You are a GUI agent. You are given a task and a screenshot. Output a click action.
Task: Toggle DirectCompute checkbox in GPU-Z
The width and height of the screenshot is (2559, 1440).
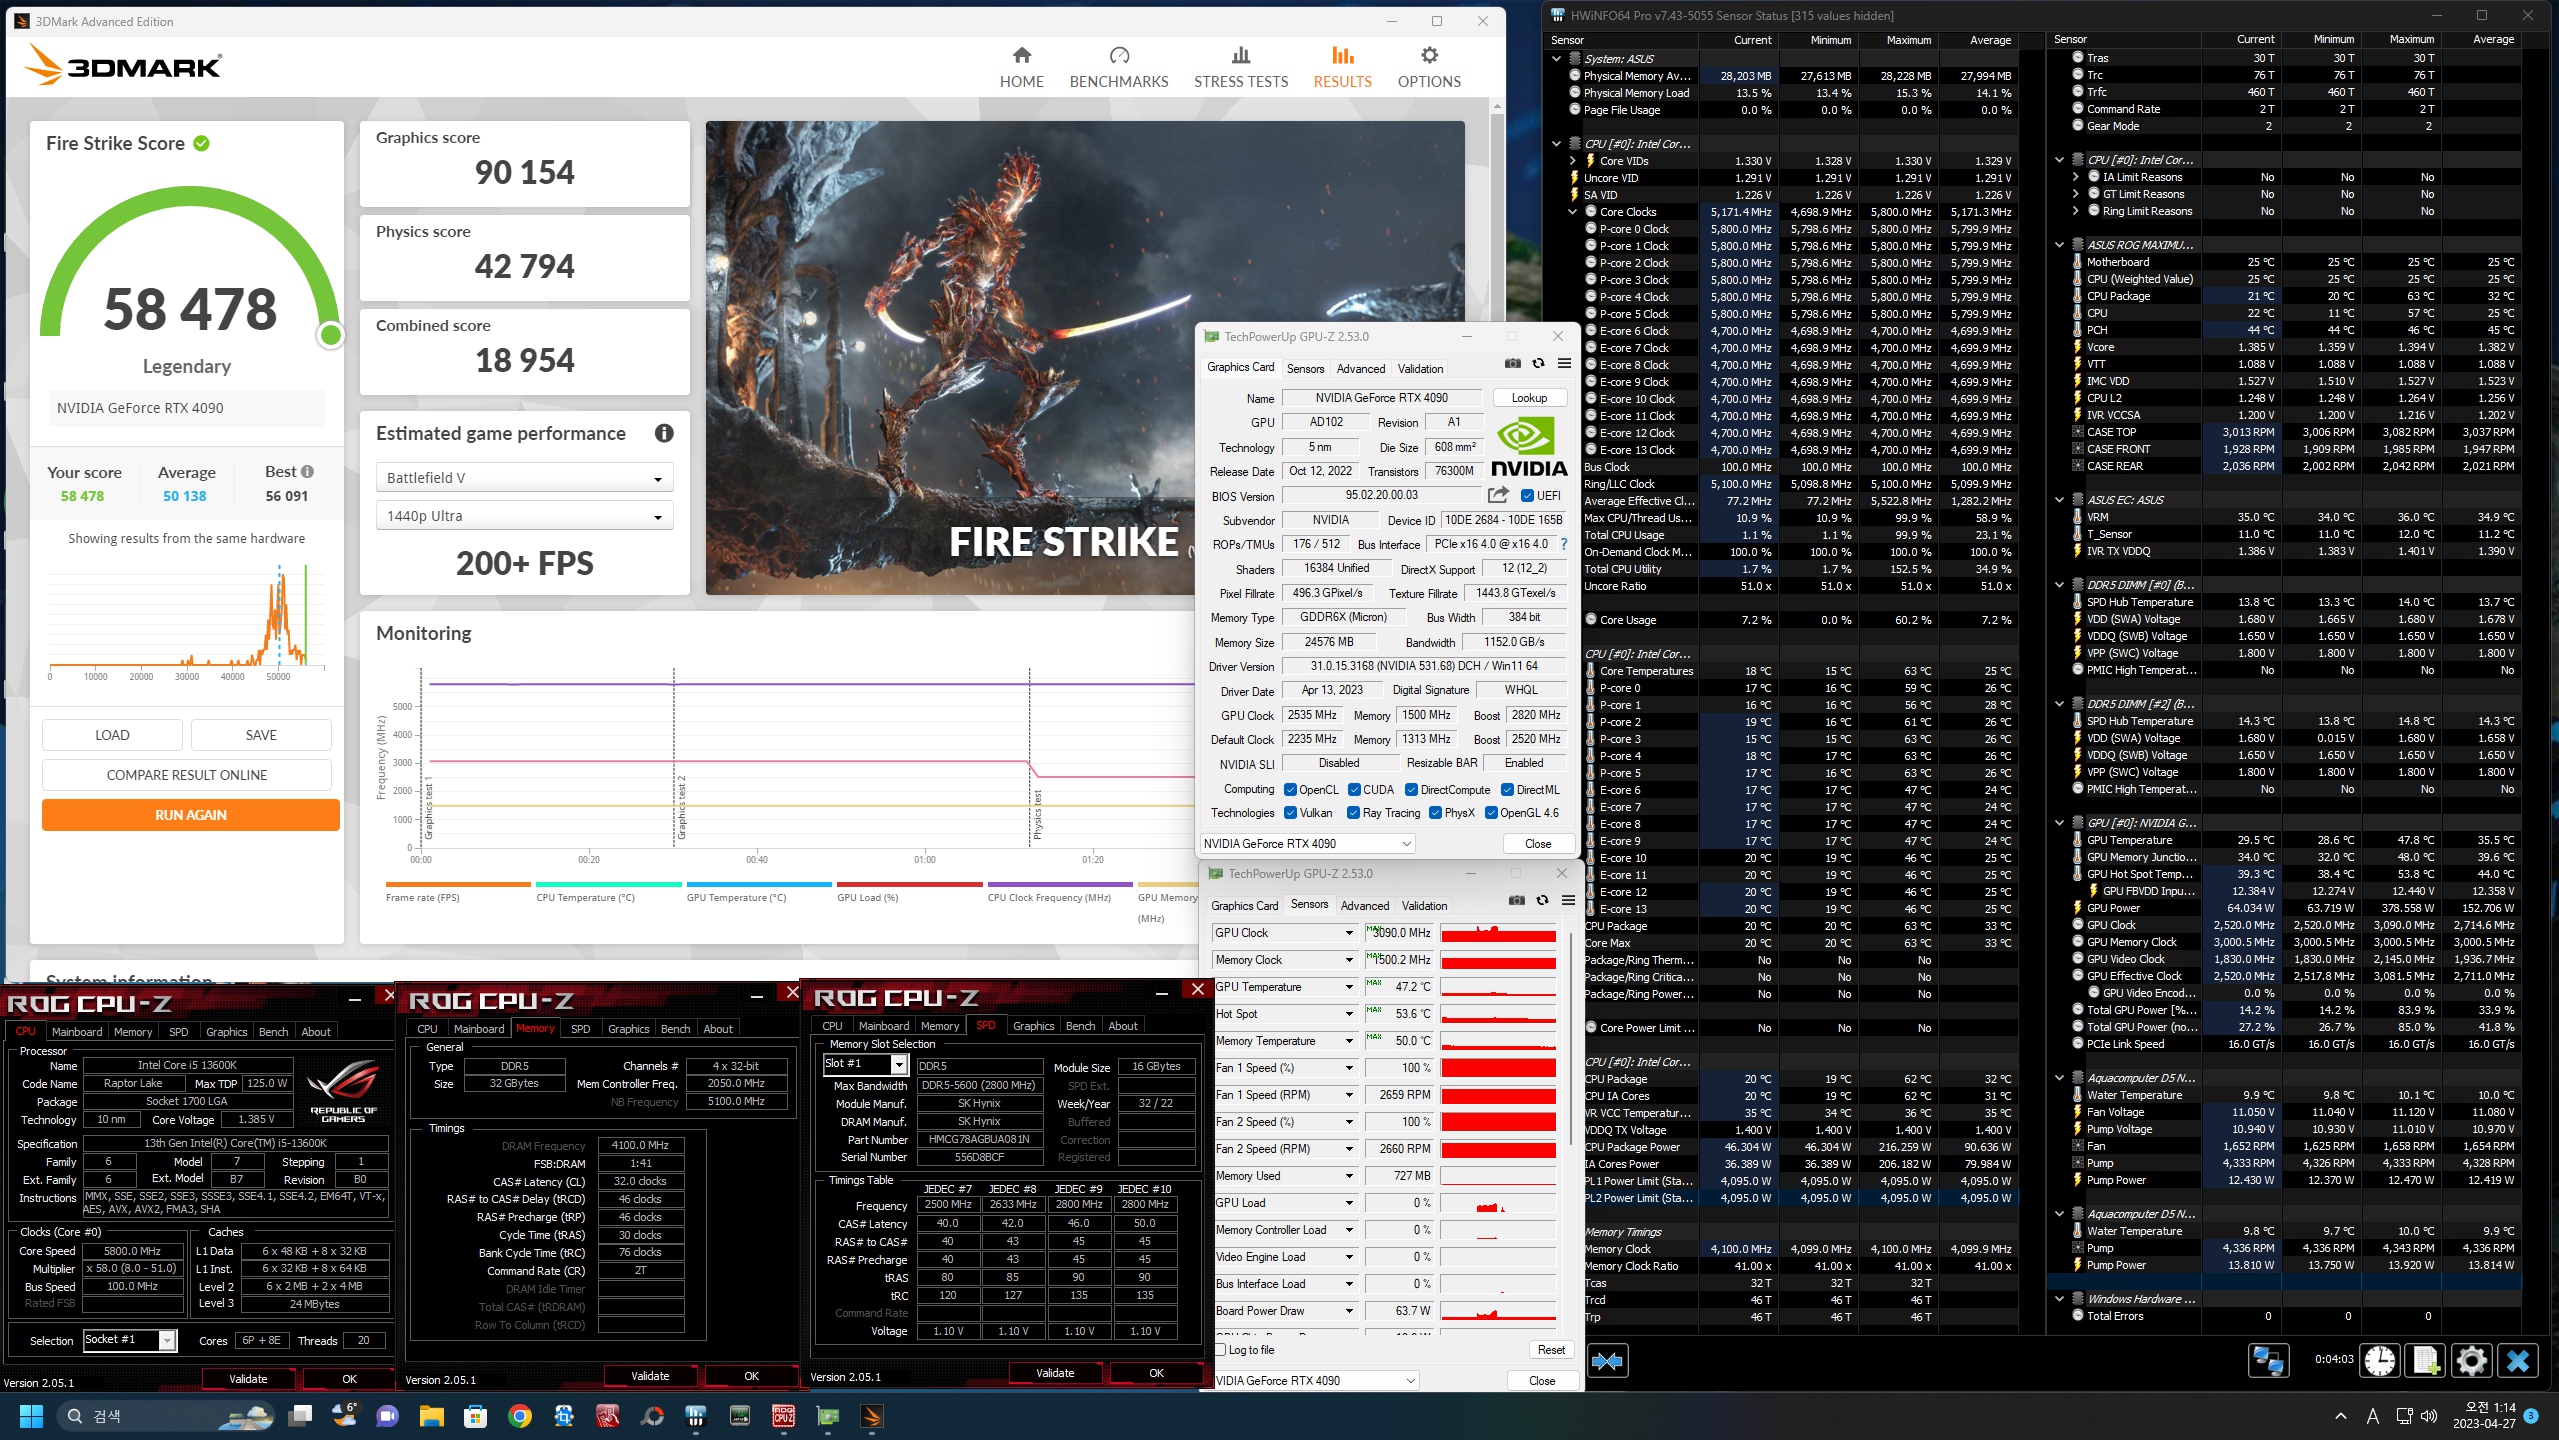1411,790
